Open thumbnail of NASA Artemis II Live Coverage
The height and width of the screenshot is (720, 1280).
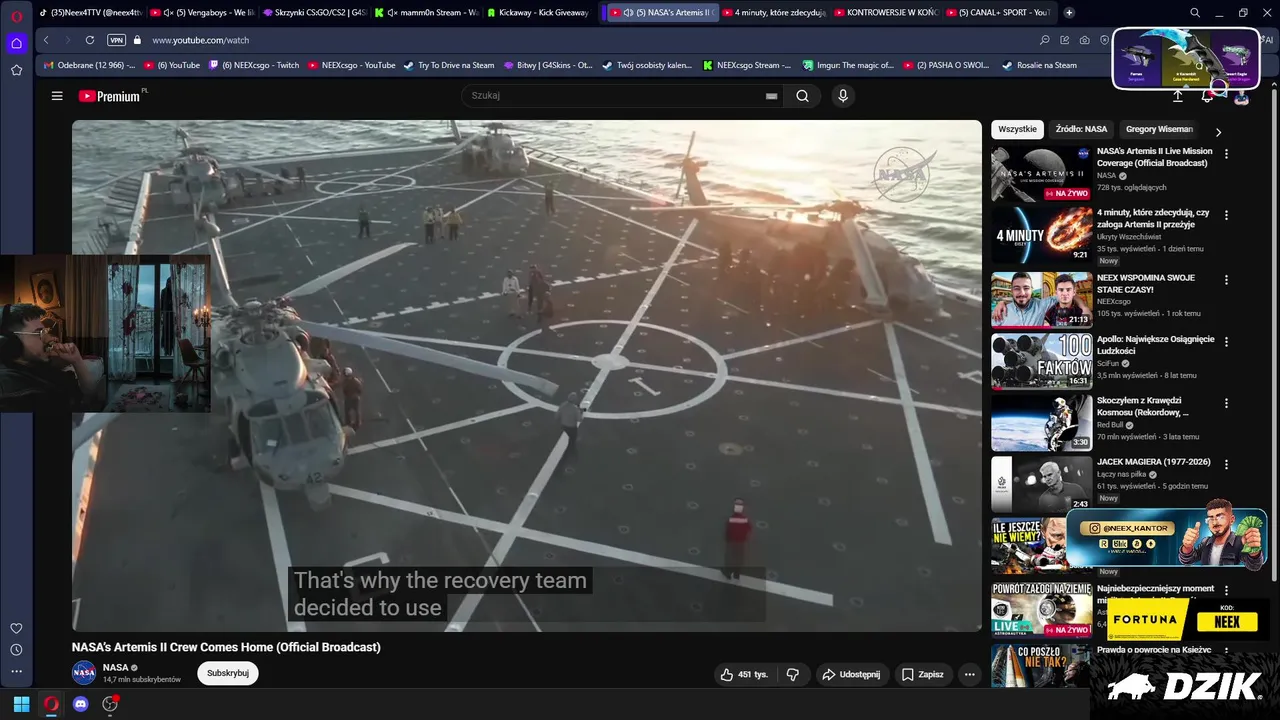click(1041, 174)
